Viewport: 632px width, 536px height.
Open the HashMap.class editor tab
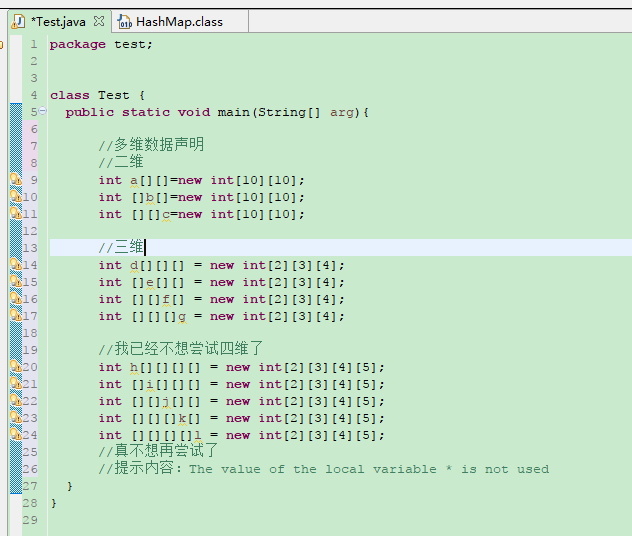point(179,22)
